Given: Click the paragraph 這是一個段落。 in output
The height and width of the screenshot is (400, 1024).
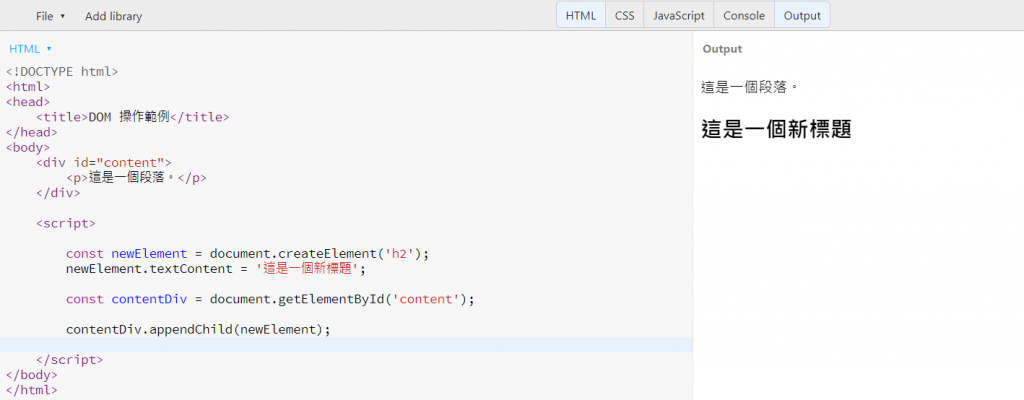Looking at the screenshot, I should pyautogui.click(x=750, y=87).
